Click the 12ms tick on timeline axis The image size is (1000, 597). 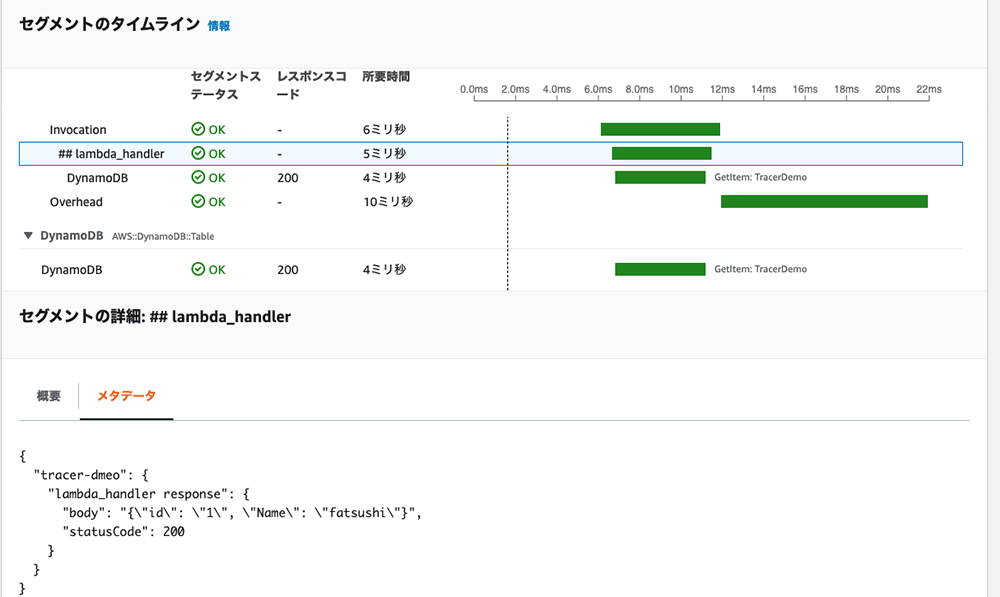coord(722,89)
